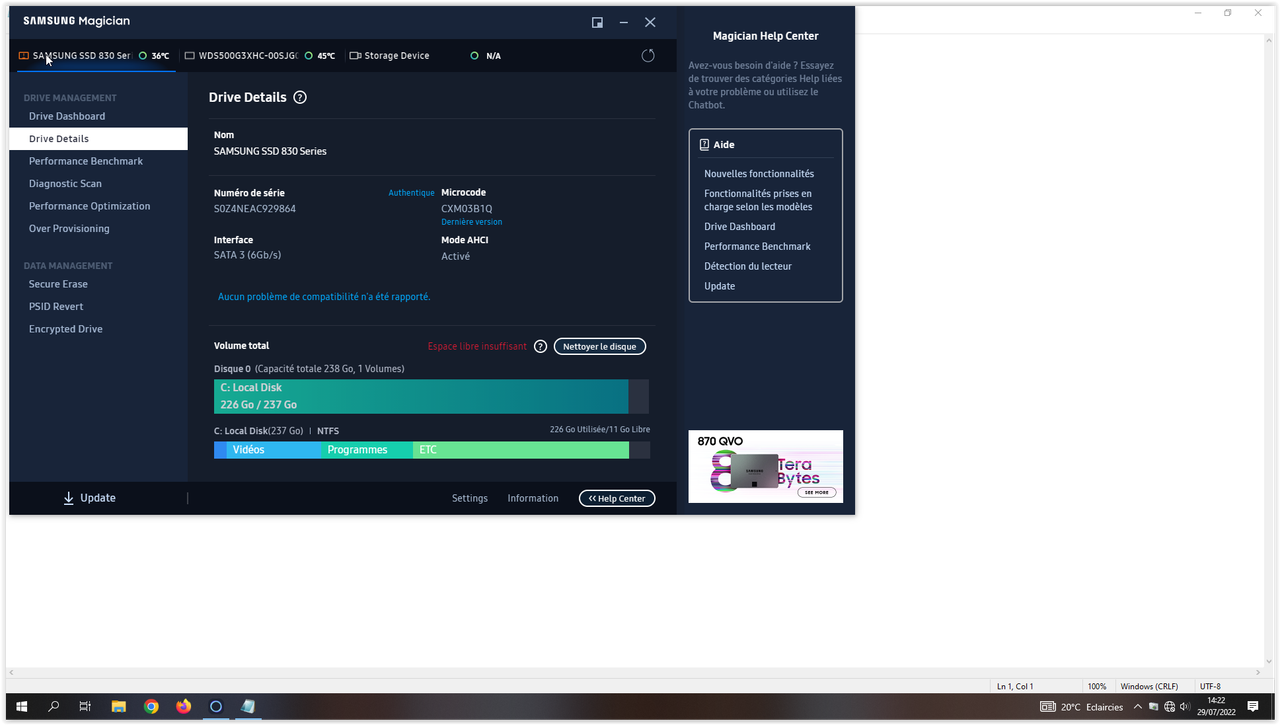Viewport: 1280px width, 725px height.
Task: Click the Ln 1, Col 1 indicator in Notepad
Action: pyautogui.click(x=1015, y=687)
